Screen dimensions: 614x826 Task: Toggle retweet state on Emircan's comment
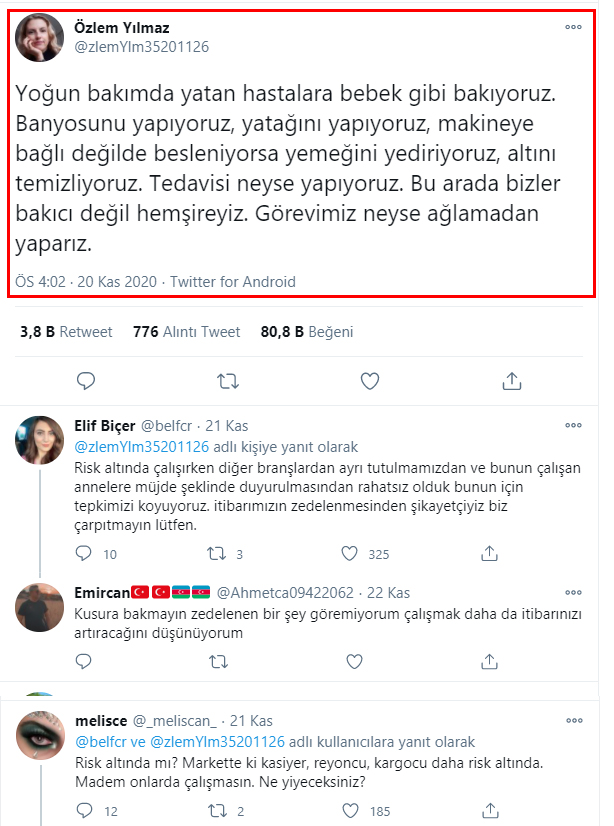tap(214, 661)
